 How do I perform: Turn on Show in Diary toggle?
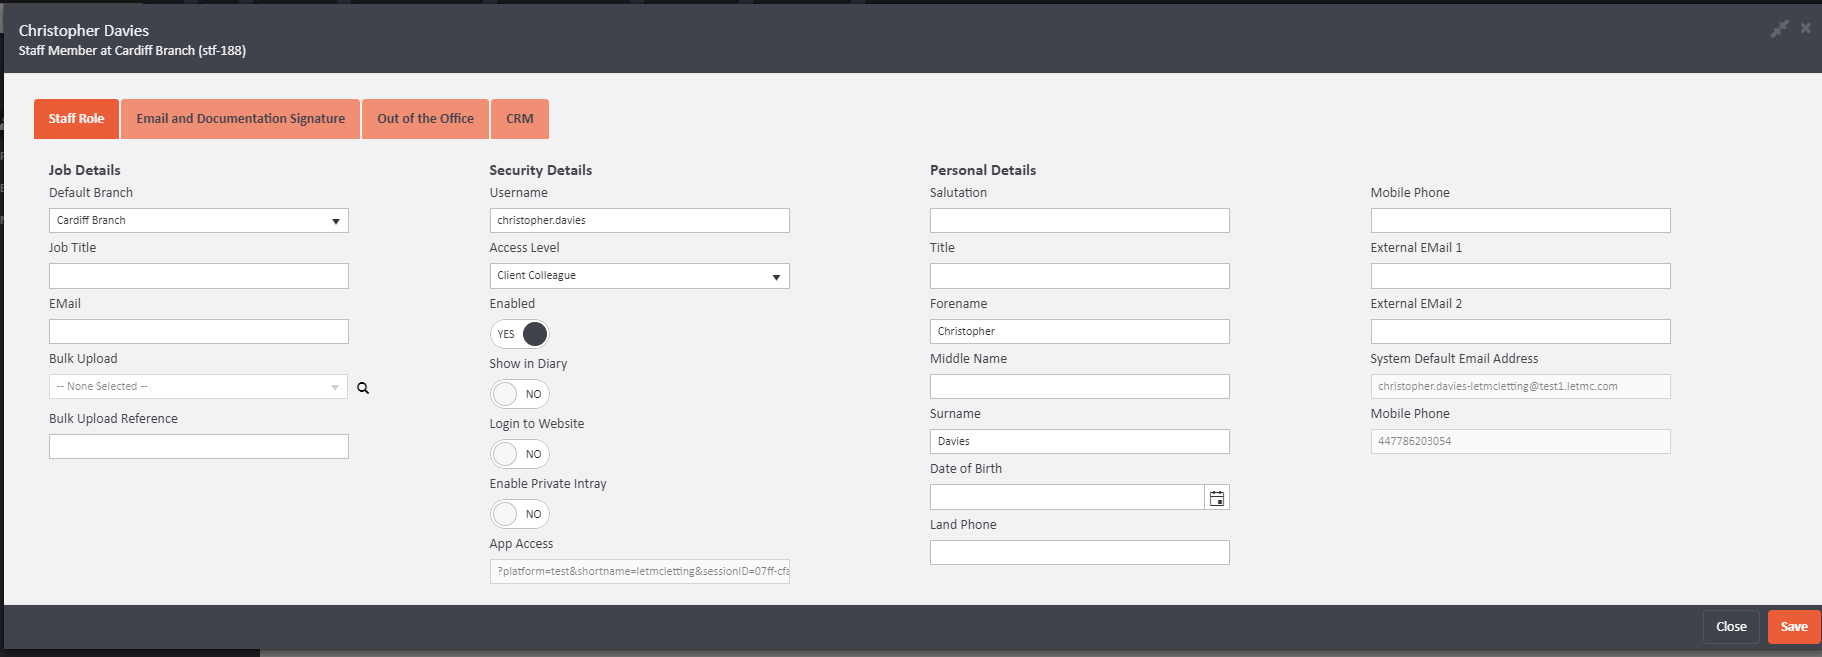coord(520,394)
